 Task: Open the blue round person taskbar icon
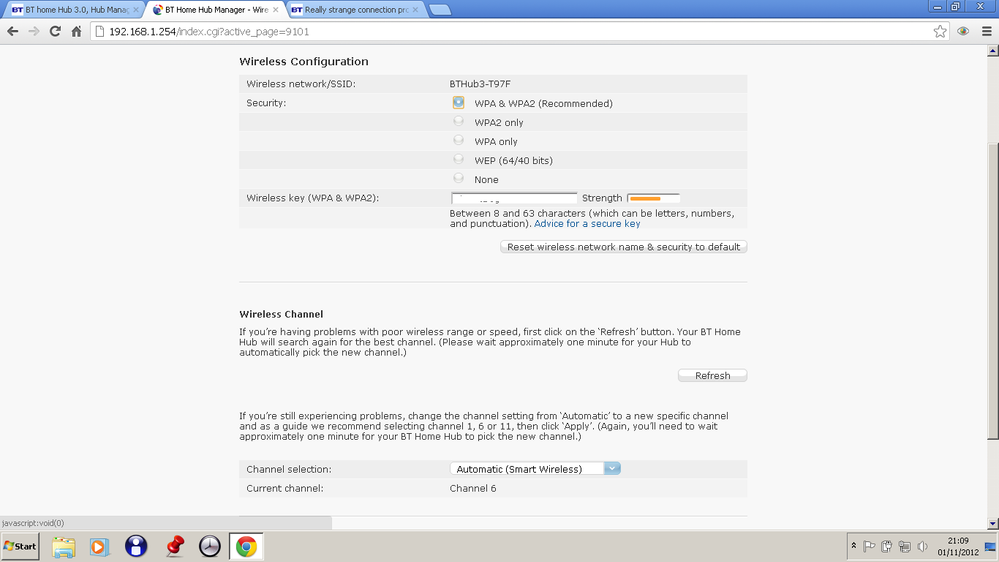point(136,546)
